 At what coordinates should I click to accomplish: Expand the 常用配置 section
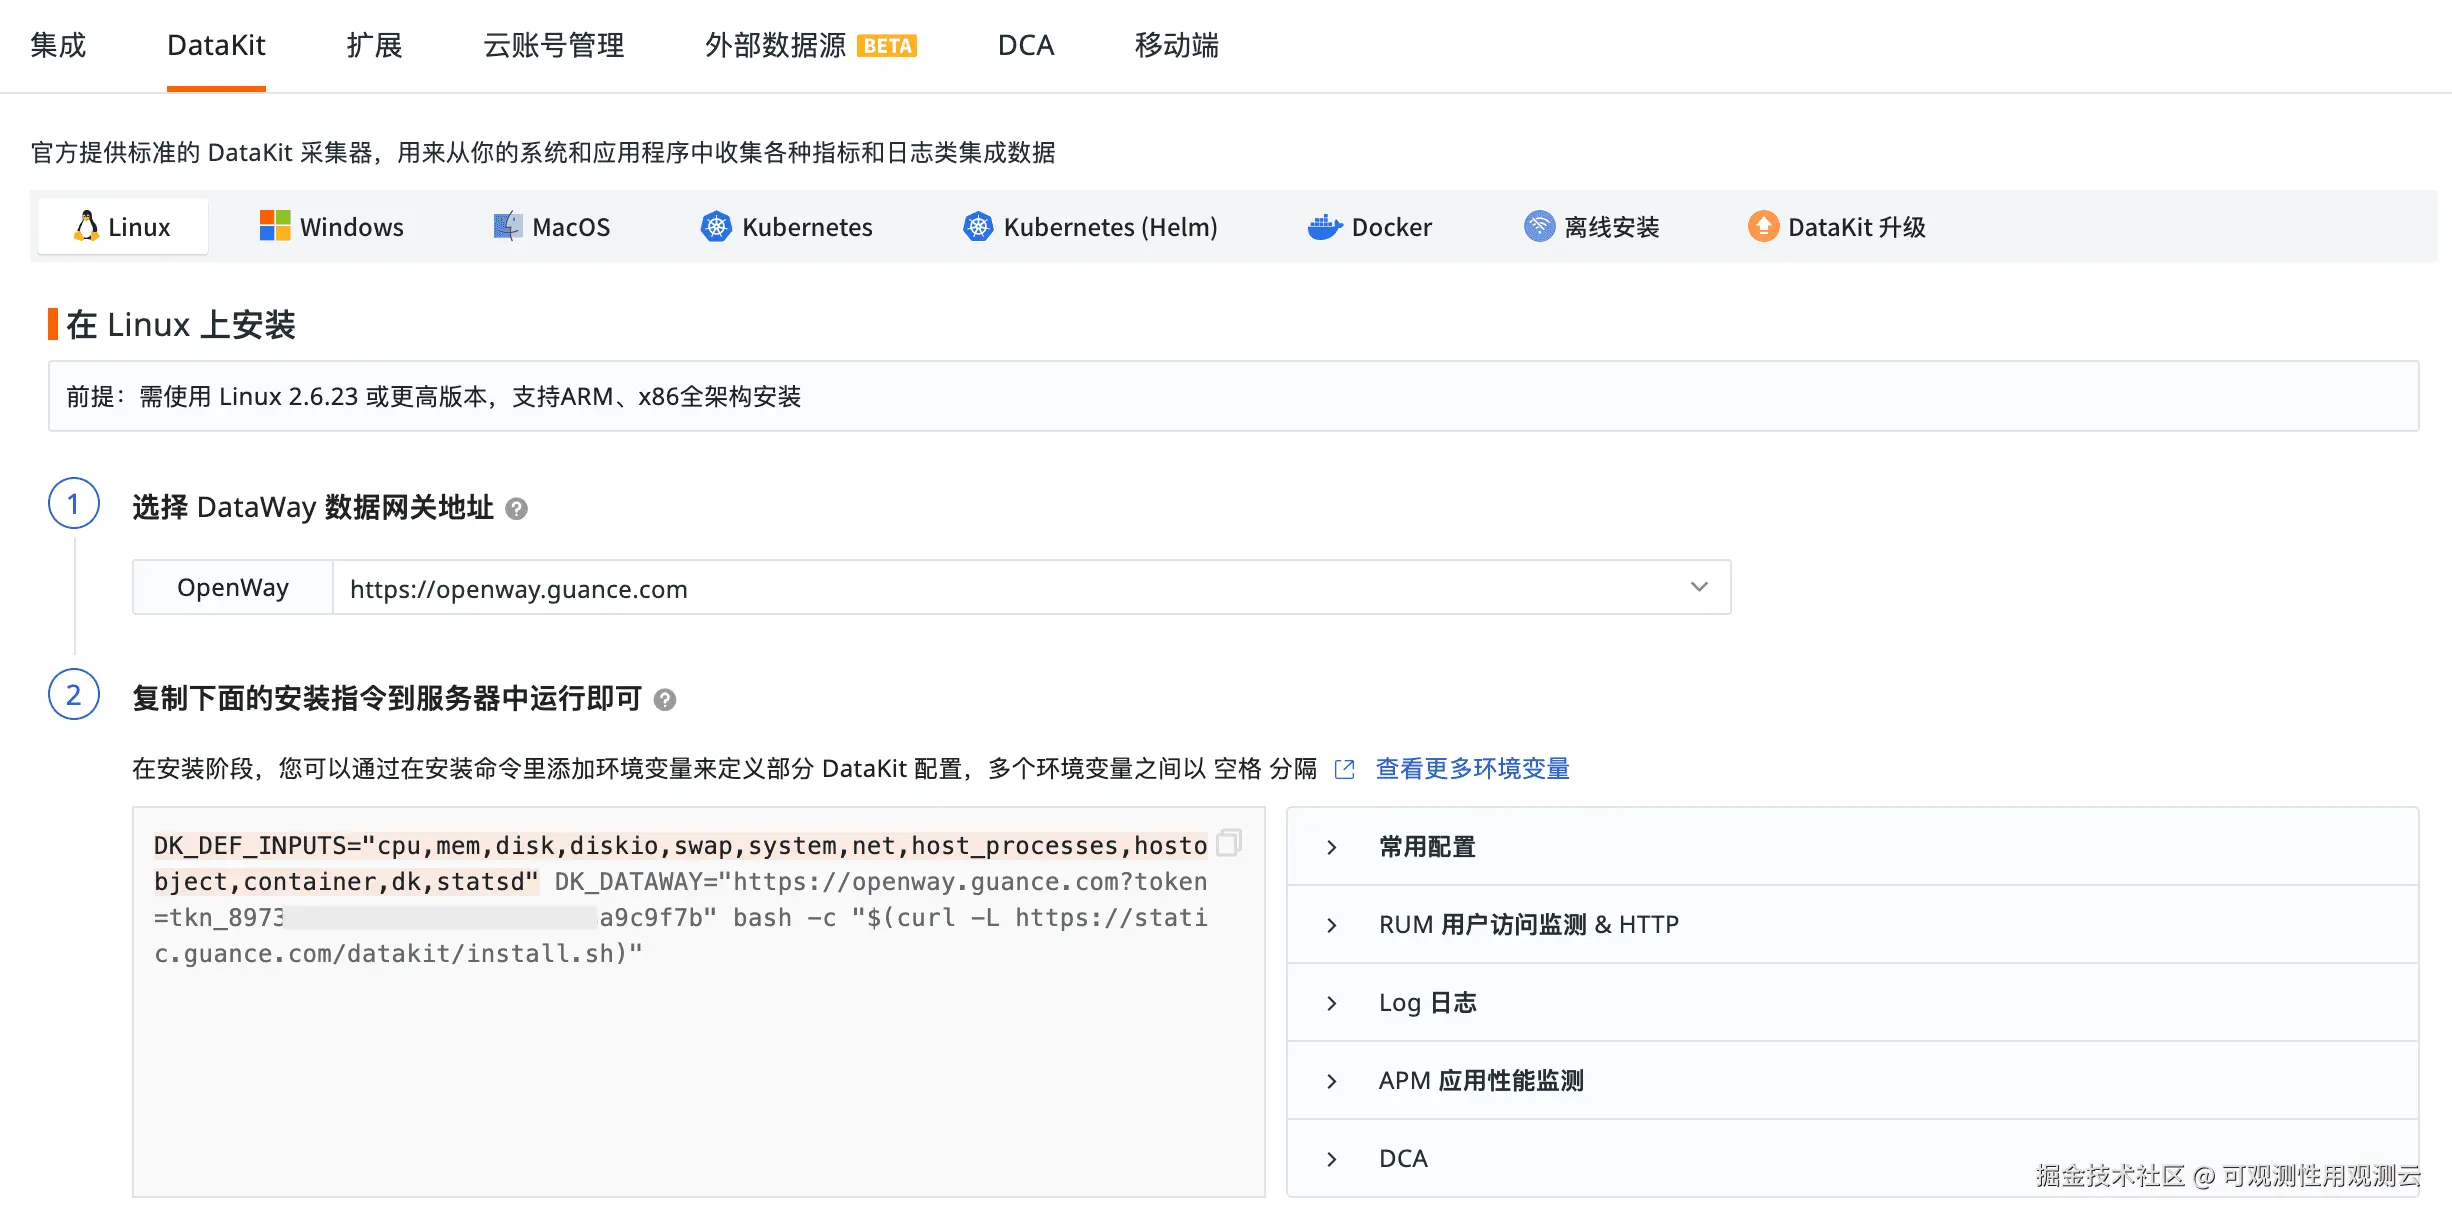point(1426,847)
